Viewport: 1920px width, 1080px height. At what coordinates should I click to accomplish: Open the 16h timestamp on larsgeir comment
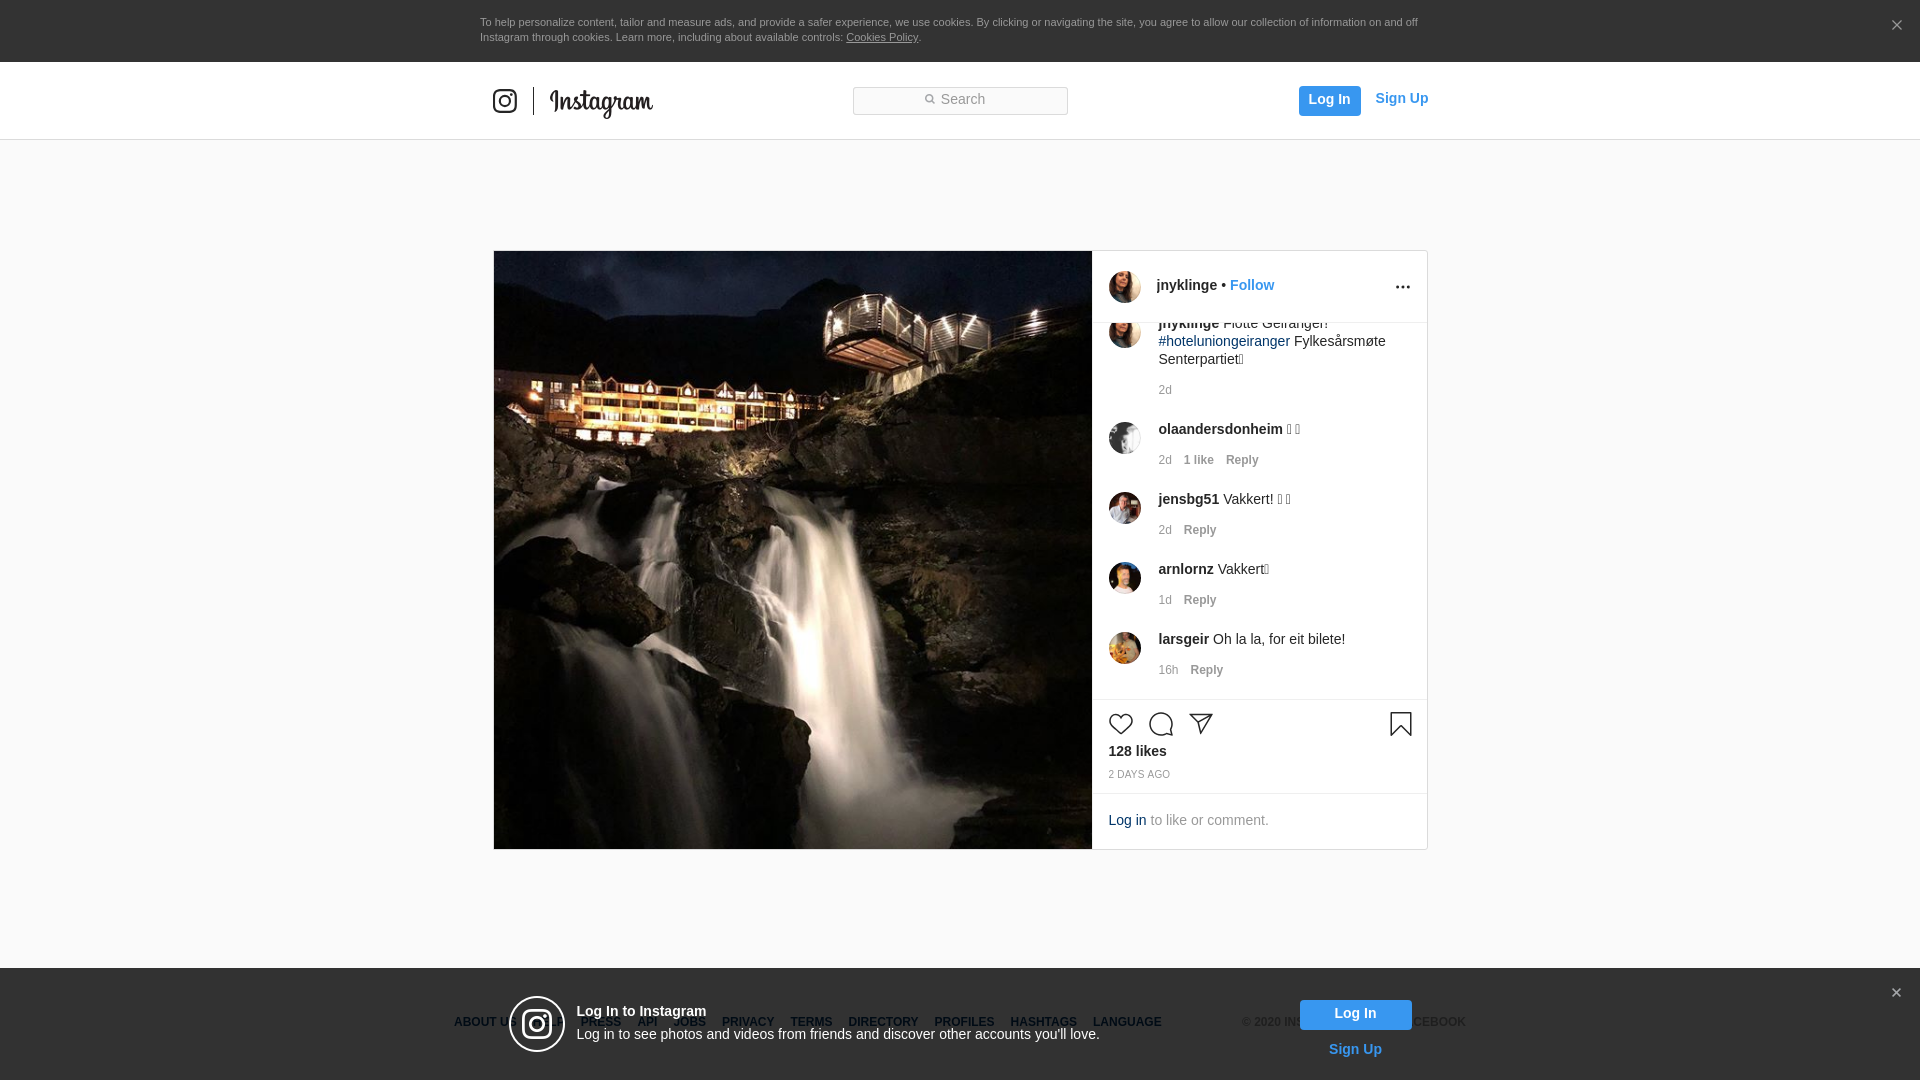pyautogui.click(x=1167, y=670)
